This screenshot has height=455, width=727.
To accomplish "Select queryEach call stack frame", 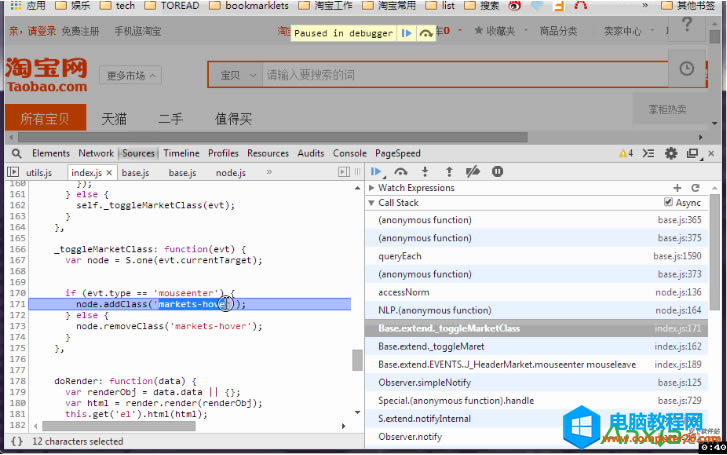I will (400, 256).
